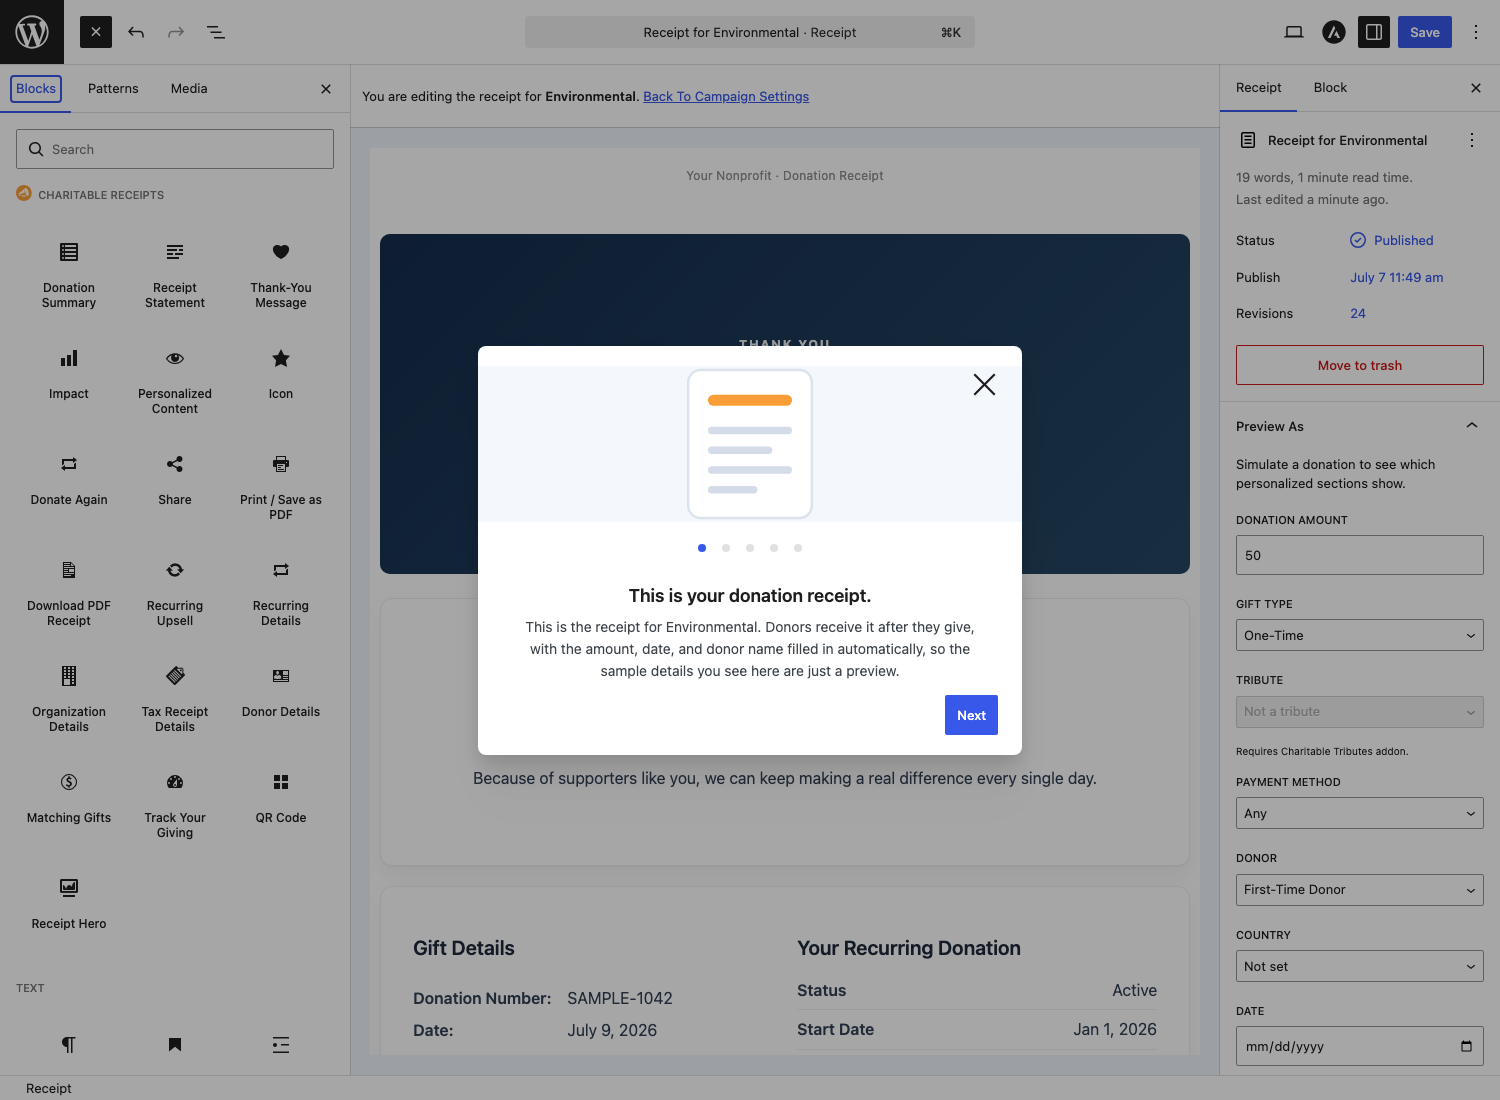The width and height of the screenshot is (1500, 1100).
Task: Click the Donation Amount field
Action: pyautogui.click(x=1360, y=555)
